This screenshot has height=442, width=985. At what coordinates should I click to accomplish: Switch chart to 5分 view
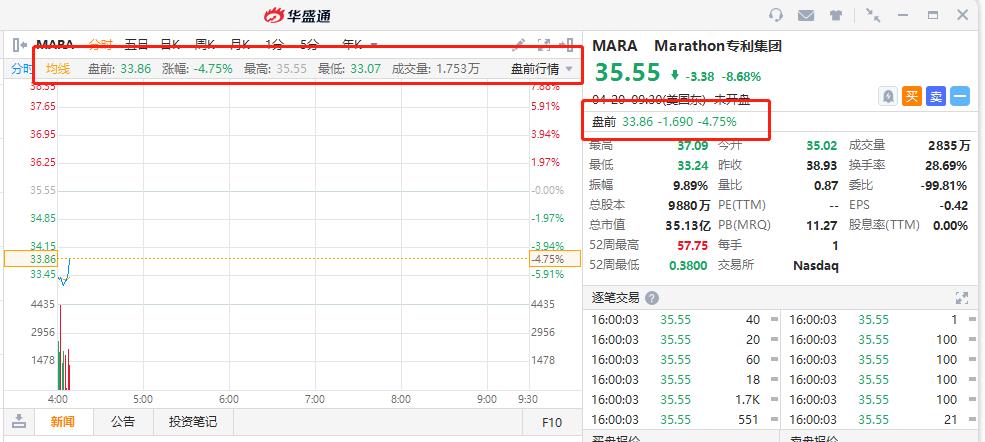(309, 45)
